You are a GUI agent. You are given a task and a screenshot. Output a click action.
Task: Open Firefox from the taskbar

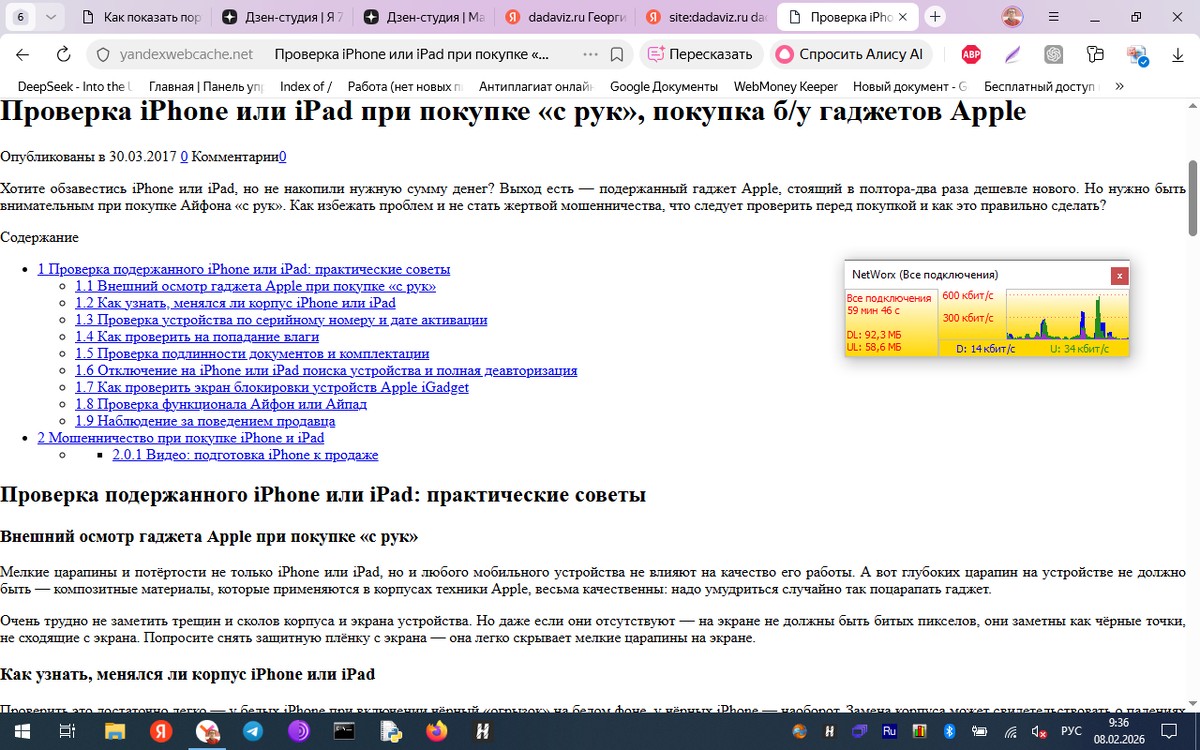[x=436, y=731]
